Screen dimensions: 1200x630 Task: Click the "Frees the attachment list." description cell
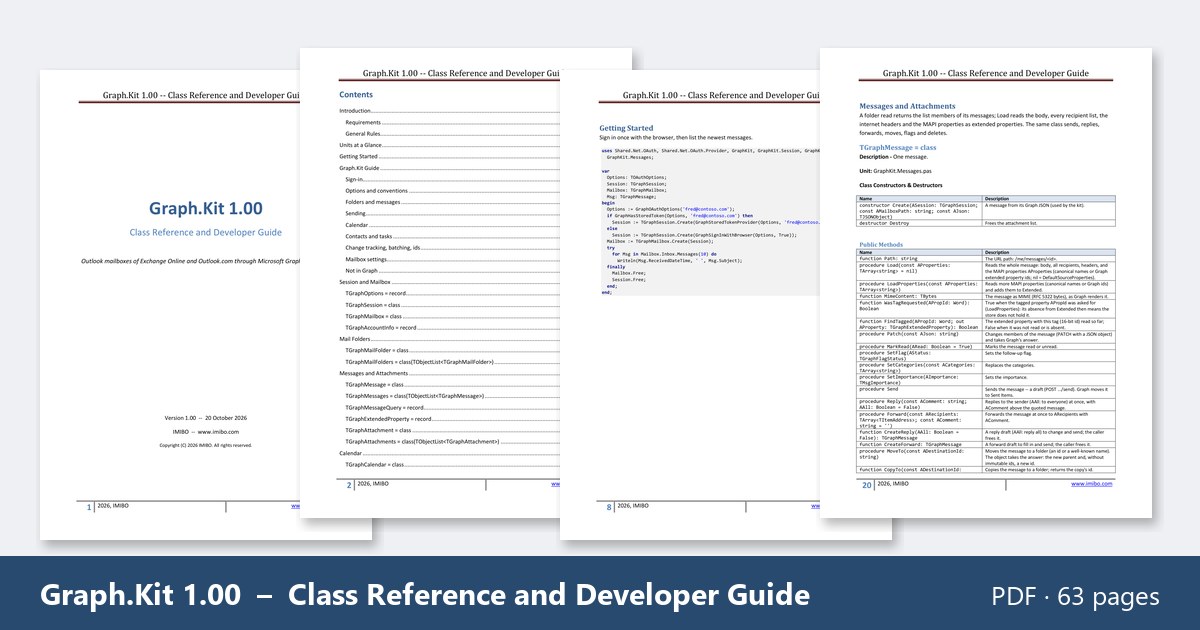(1047, 223)
